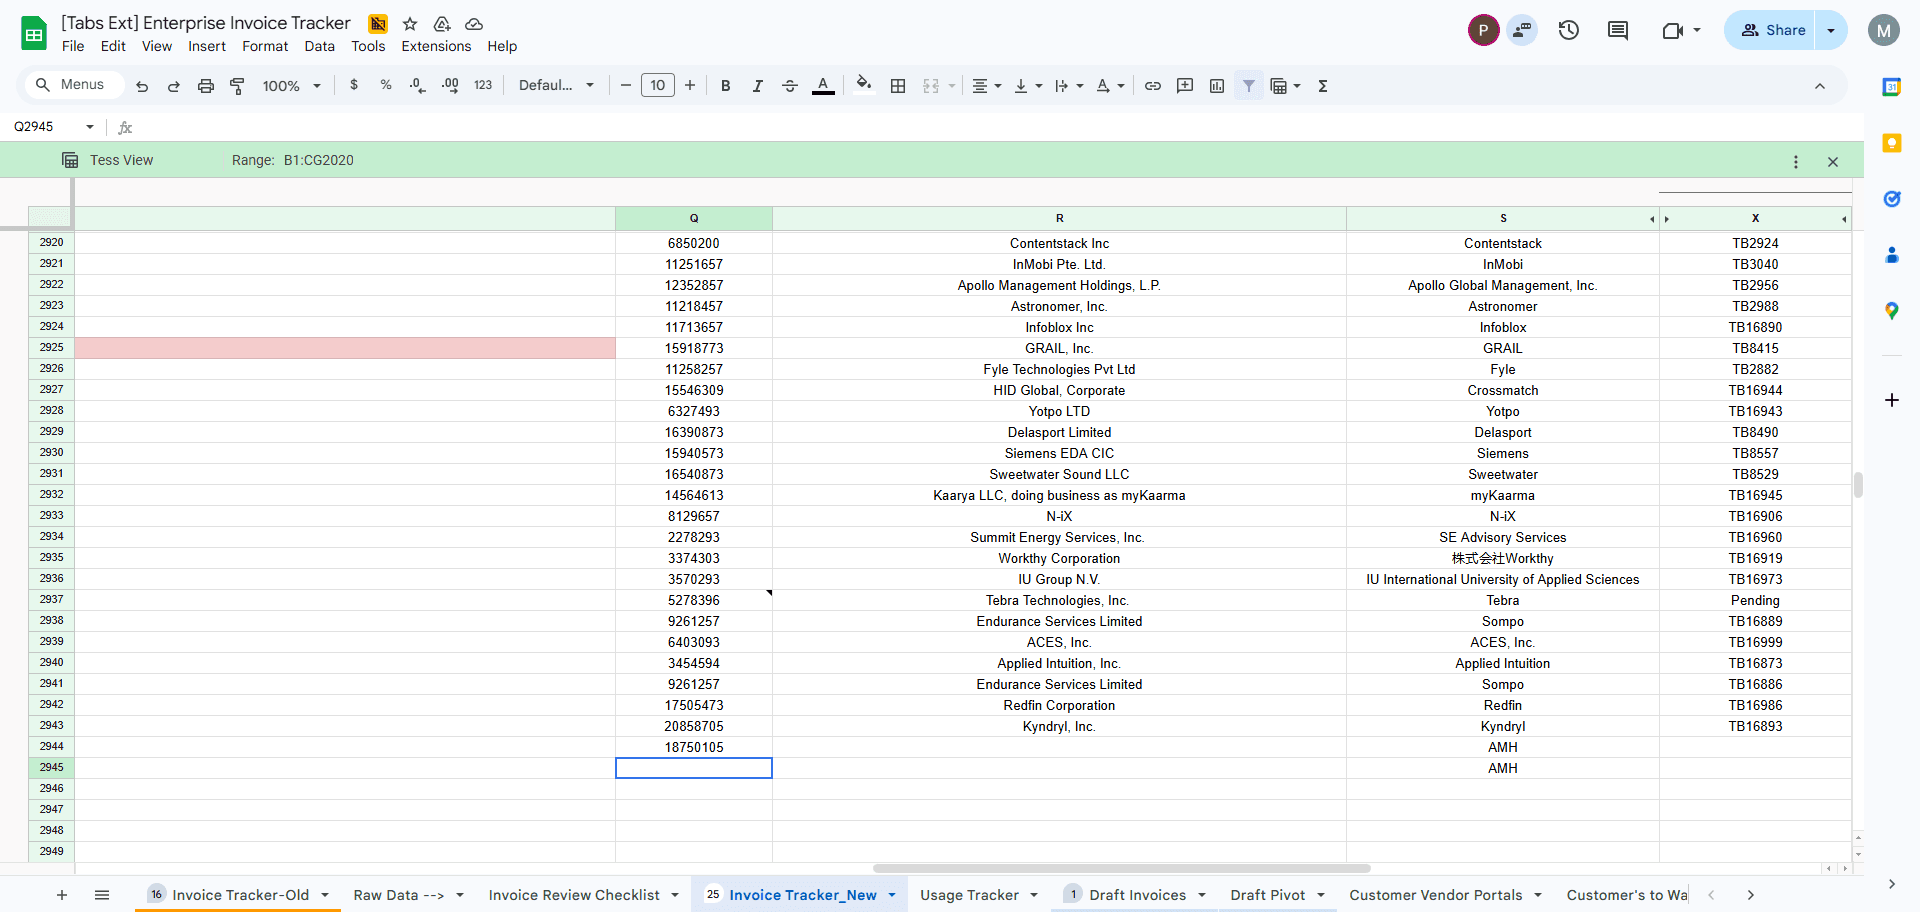Viewport: 1920px width, 912px height.
Task: Click the Share button
Action: tap(1772, 30)
